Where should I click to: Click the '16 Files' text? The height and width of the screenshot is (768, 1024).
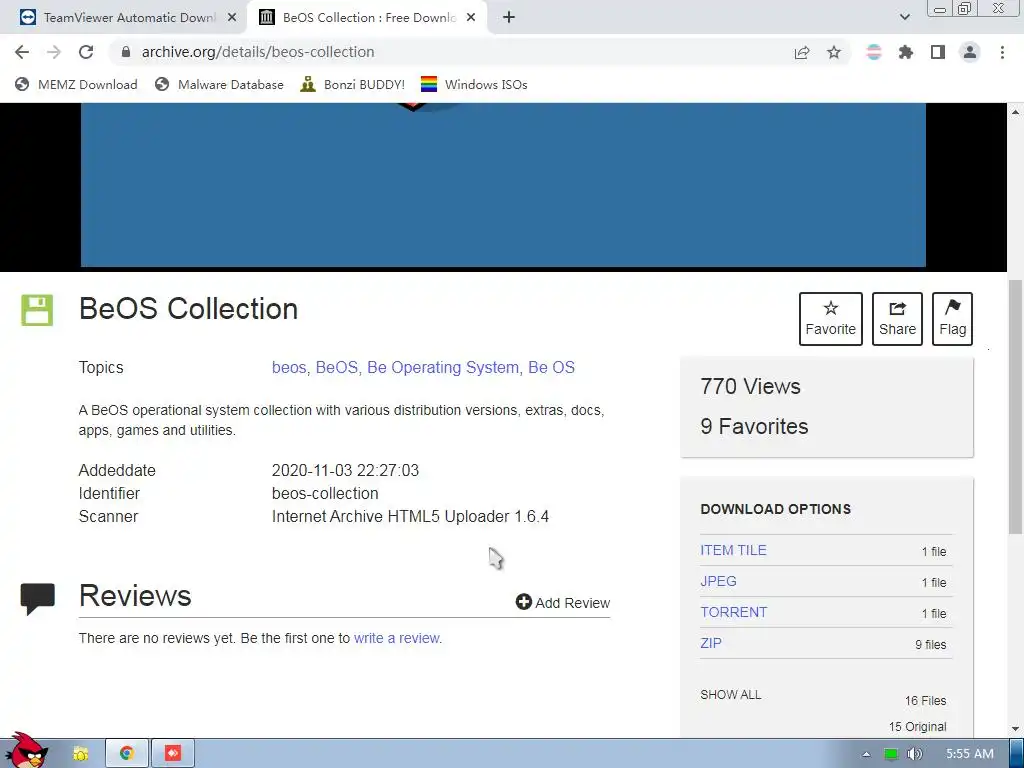(925, 701)
